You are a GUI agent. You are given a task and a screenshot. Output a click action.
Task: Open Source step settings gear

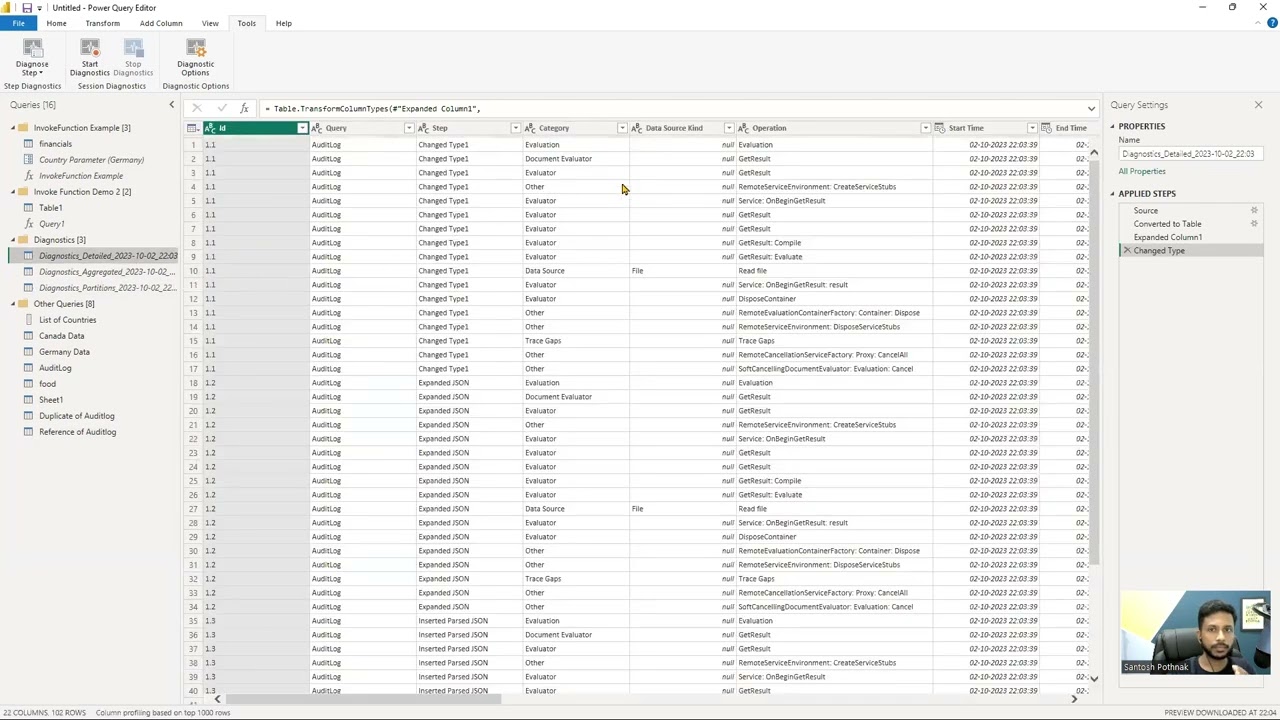tap(1254, 210)
